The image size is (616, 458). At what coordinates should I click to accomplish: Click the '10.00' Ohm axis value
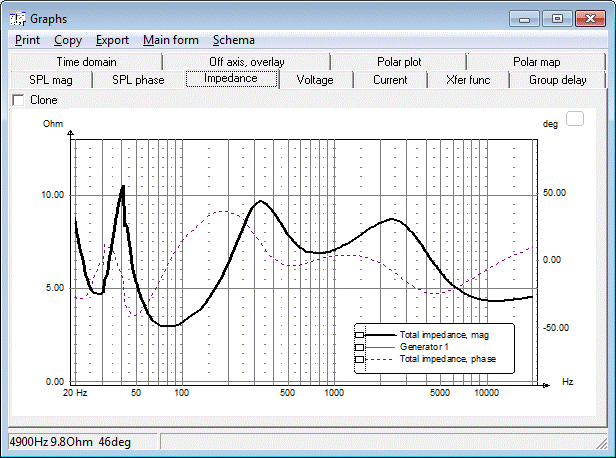pos(53,195)
